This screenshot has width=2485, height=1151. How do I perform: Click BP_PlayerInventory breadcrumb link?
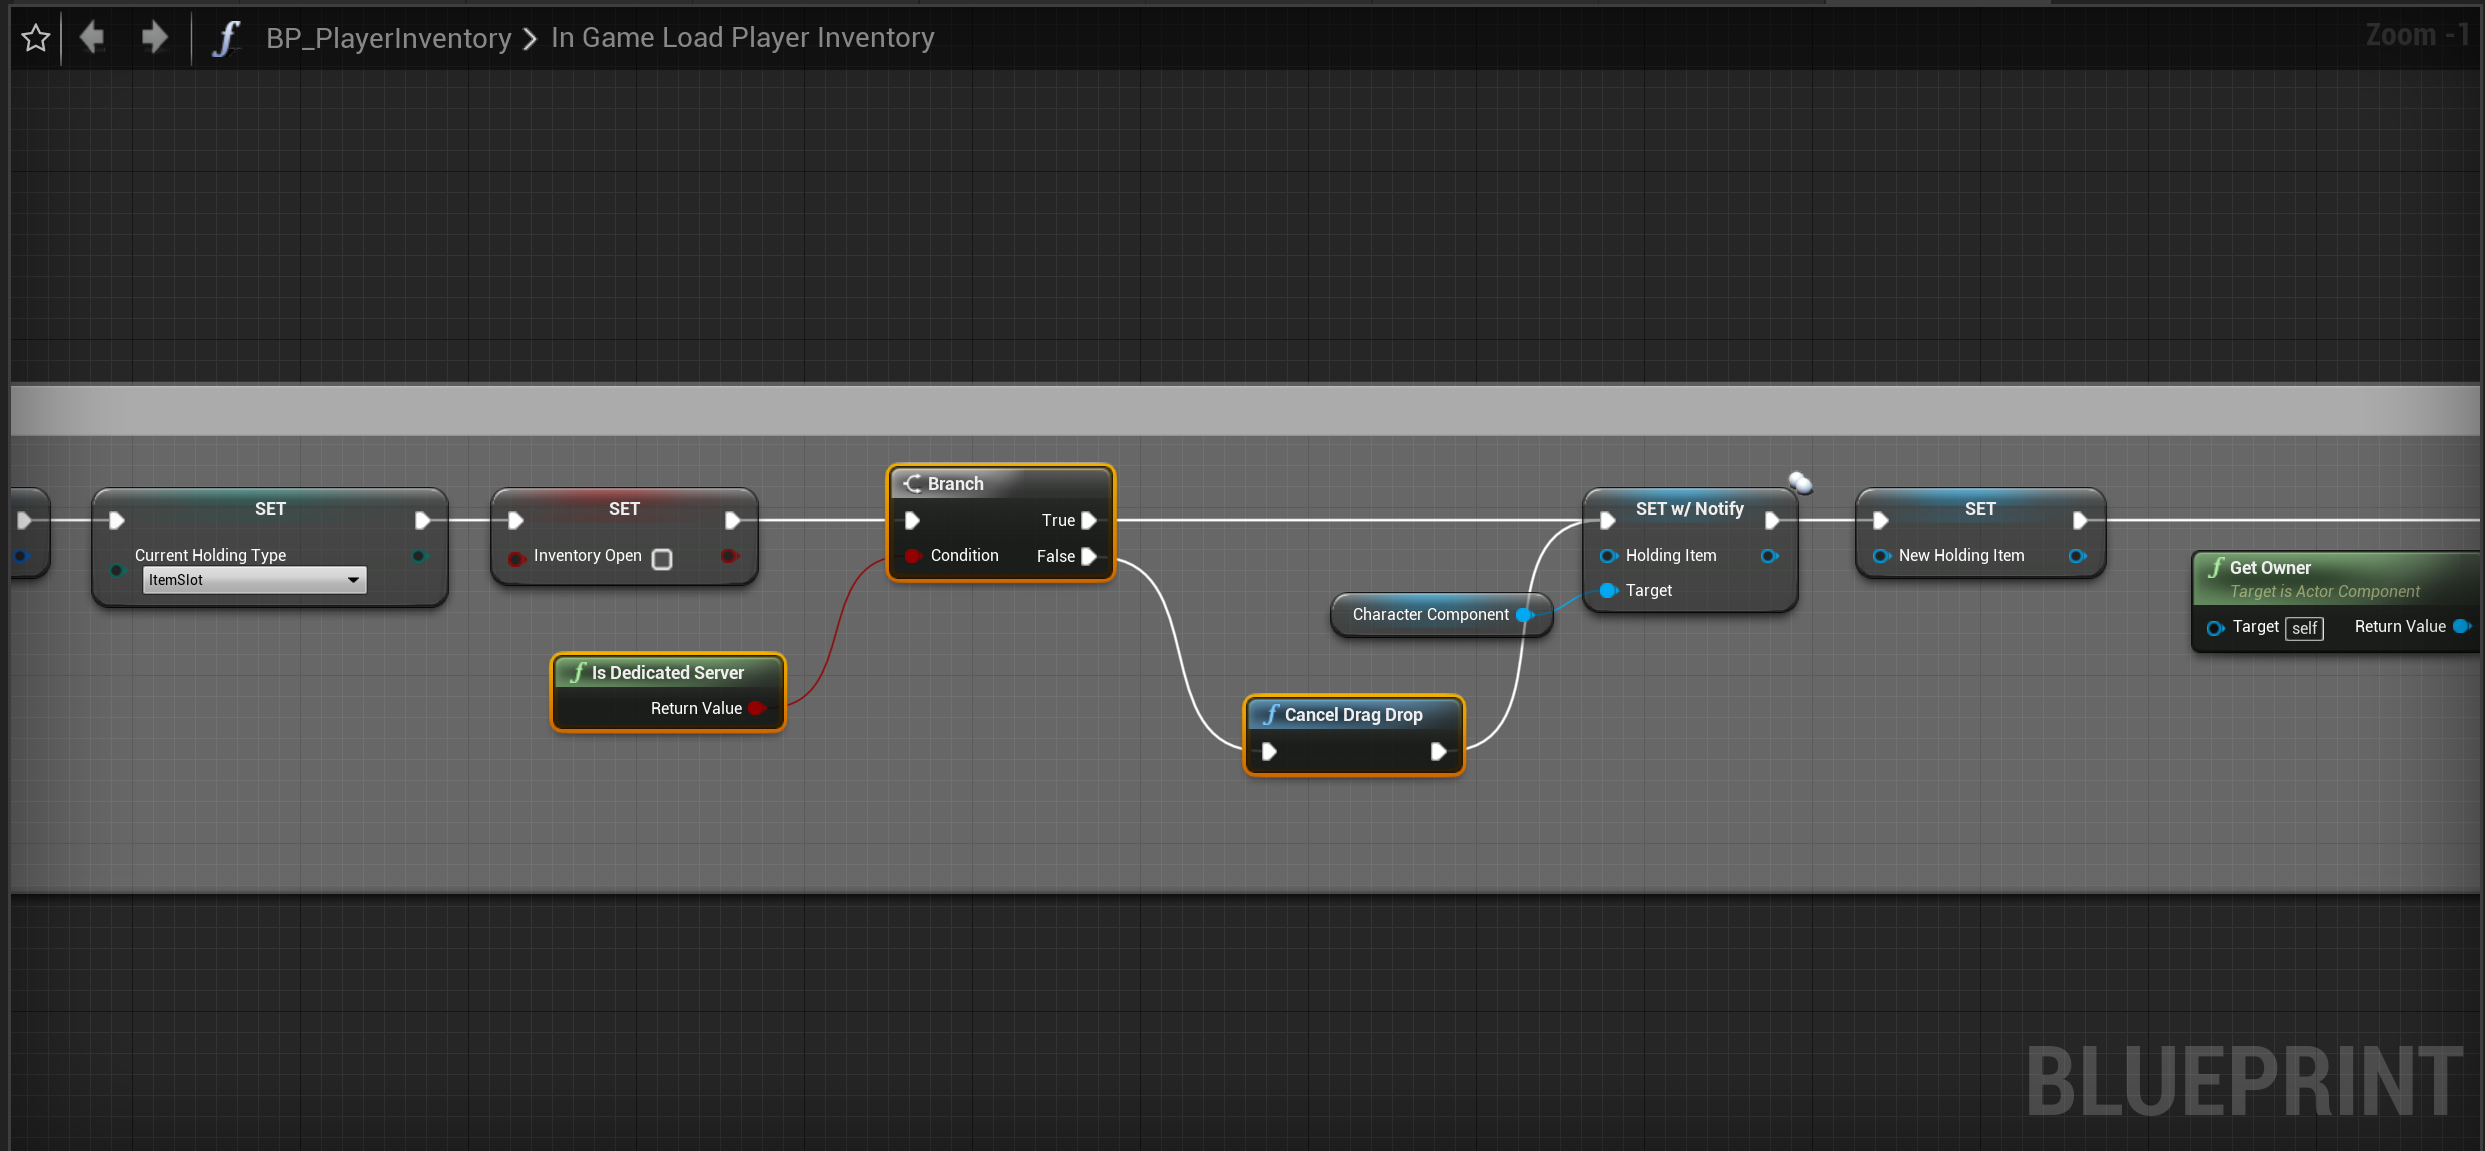pyautogui.click(x=388, y=38)
